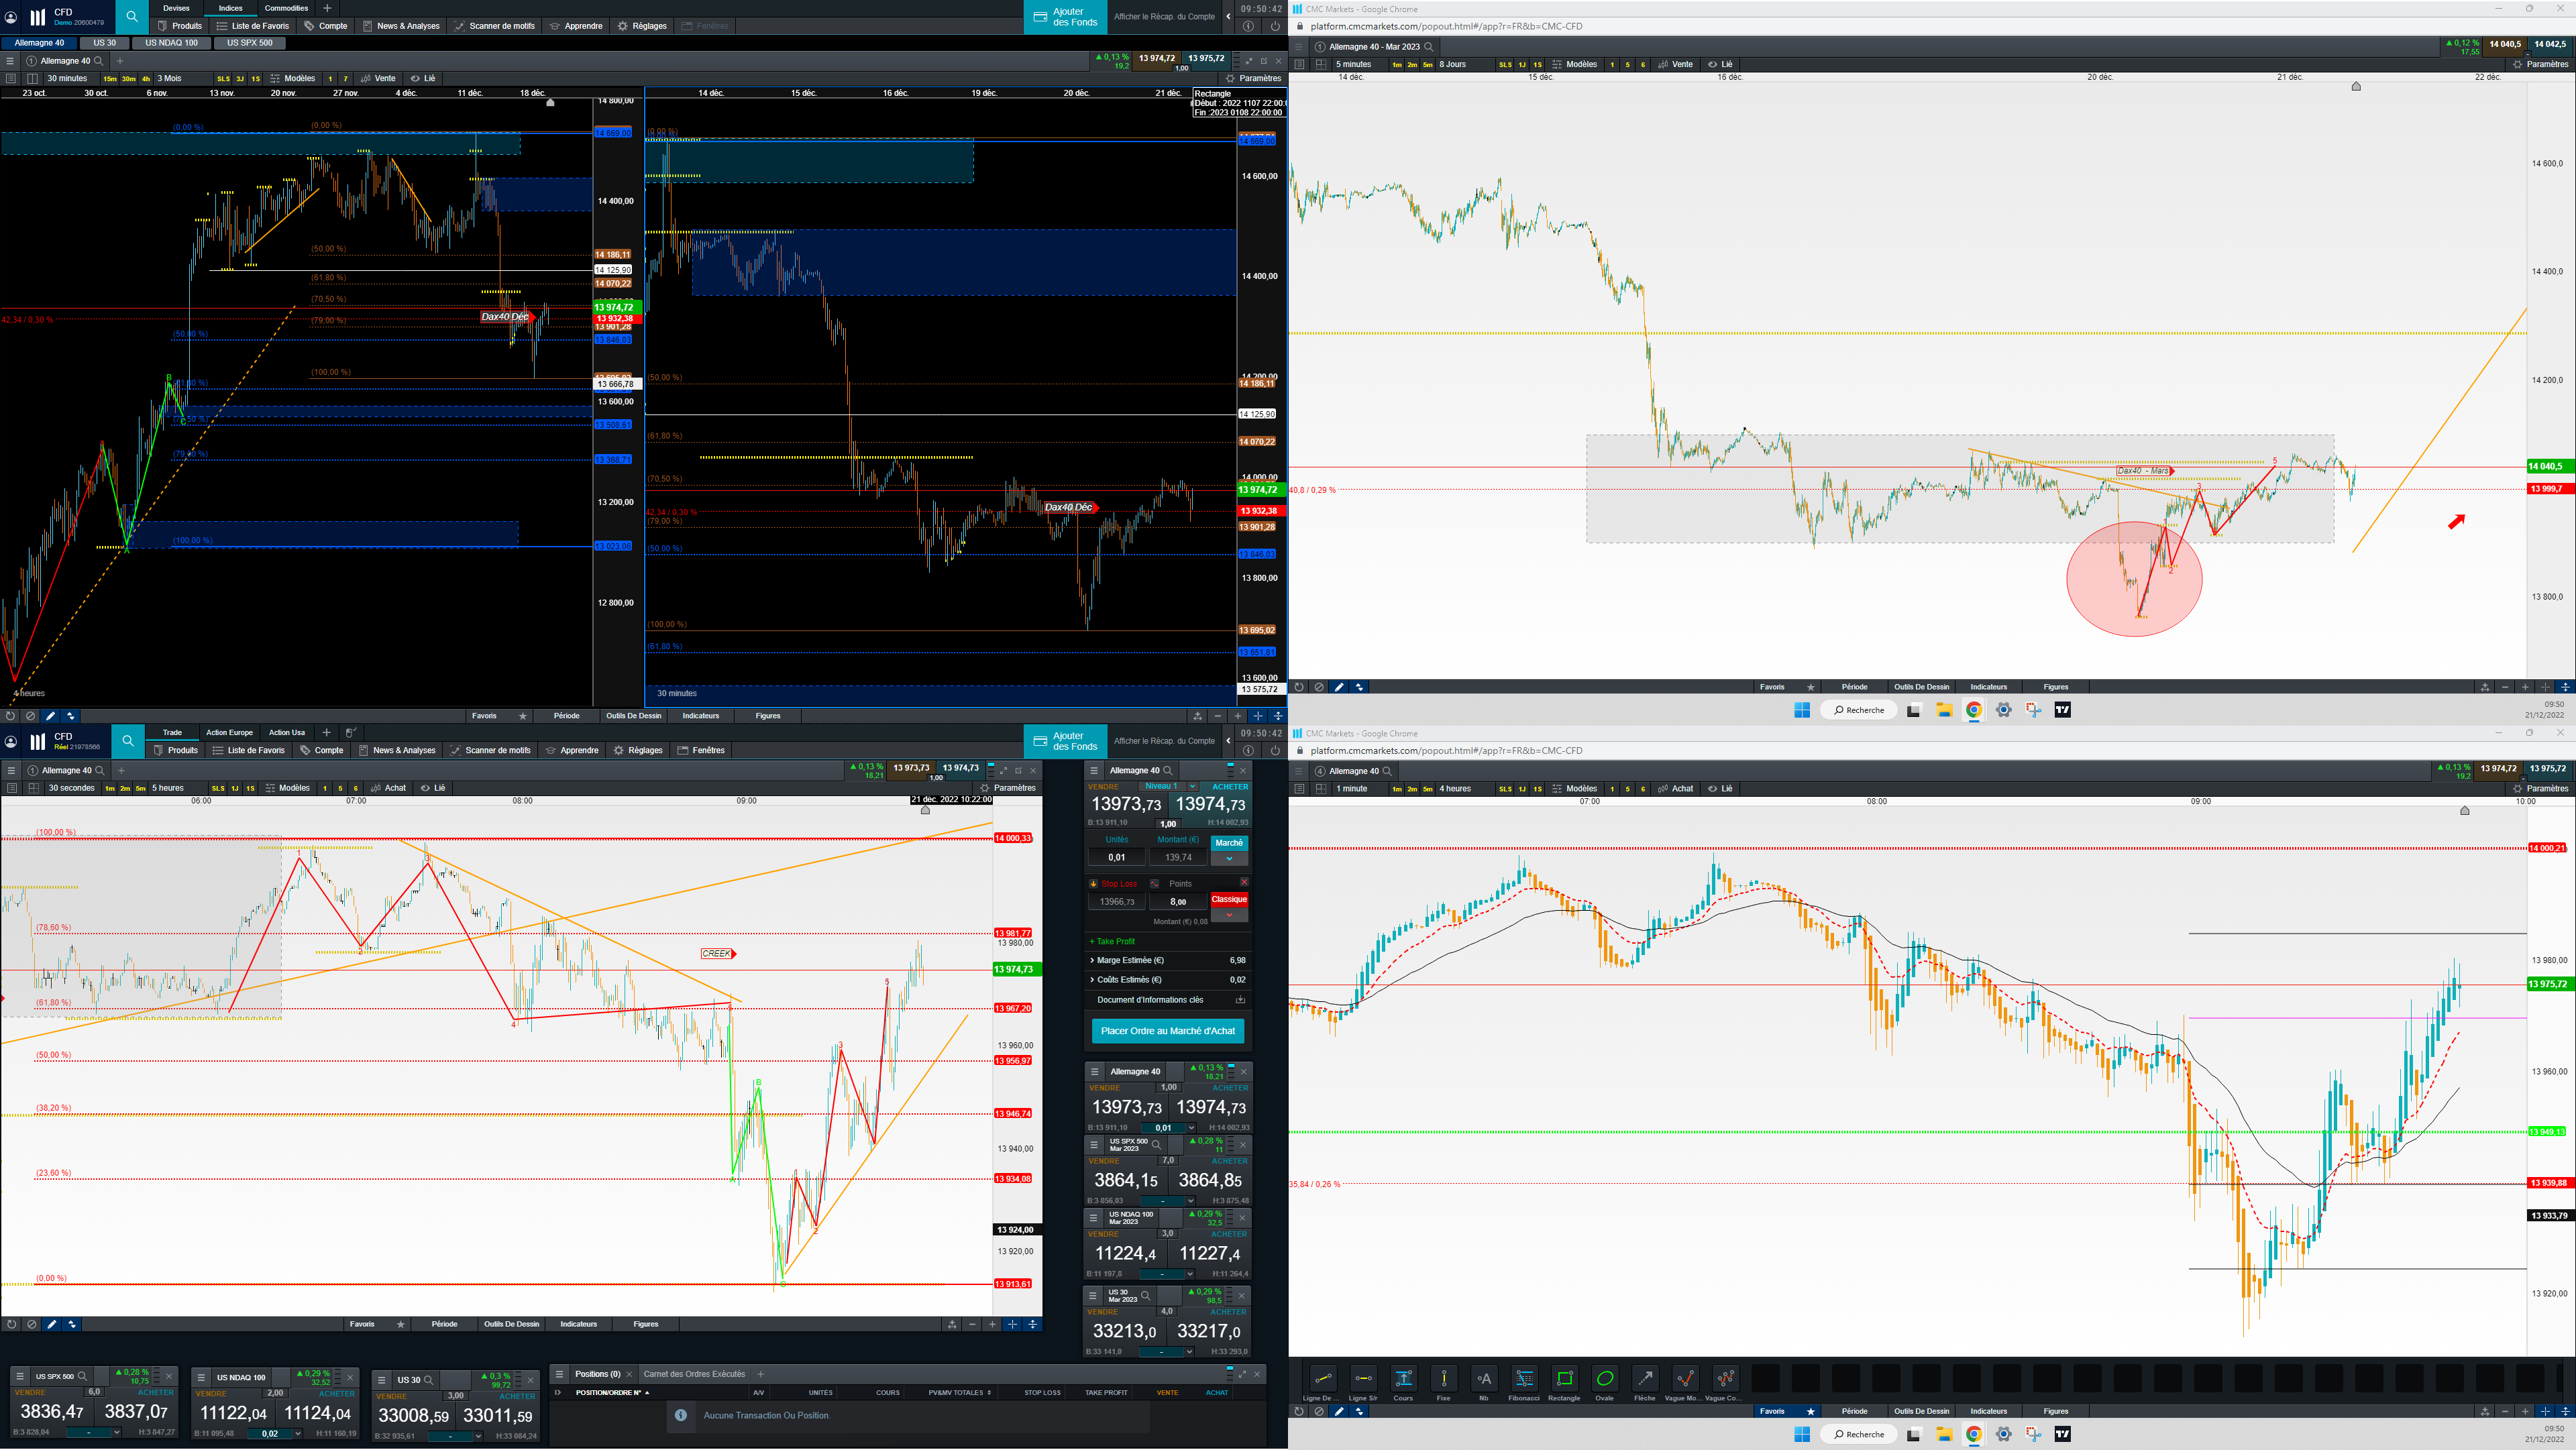Select the Rectangle drawing tool
The height and width of the screenshot is (1450, 2576).
(x=1564, y=1379)
